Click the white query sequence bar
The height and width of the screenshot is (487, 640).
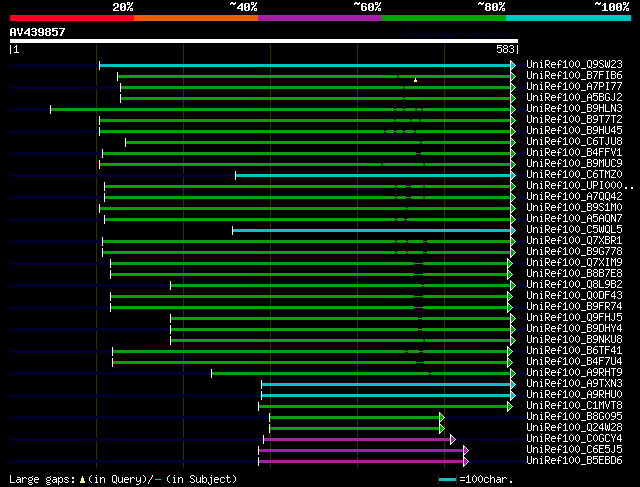tap(264, 41)
